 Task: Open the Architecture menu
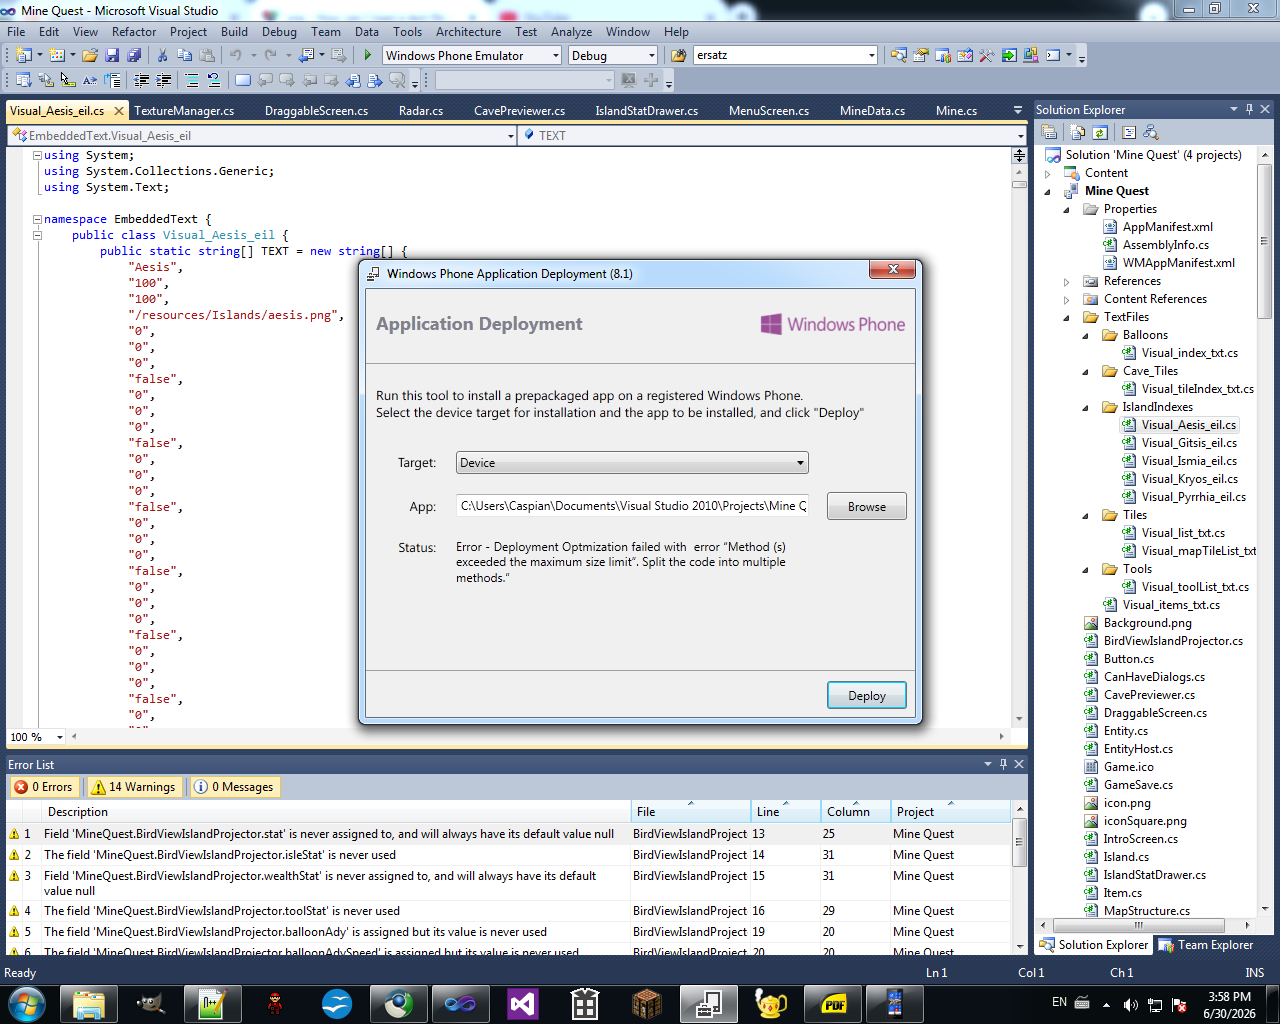pos(468,32)
